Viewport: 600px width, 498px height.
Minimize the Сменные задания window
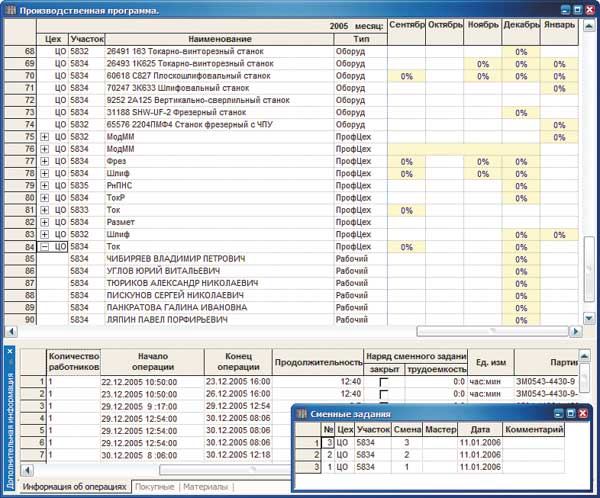pyautogui.click(x=559, y=413)
